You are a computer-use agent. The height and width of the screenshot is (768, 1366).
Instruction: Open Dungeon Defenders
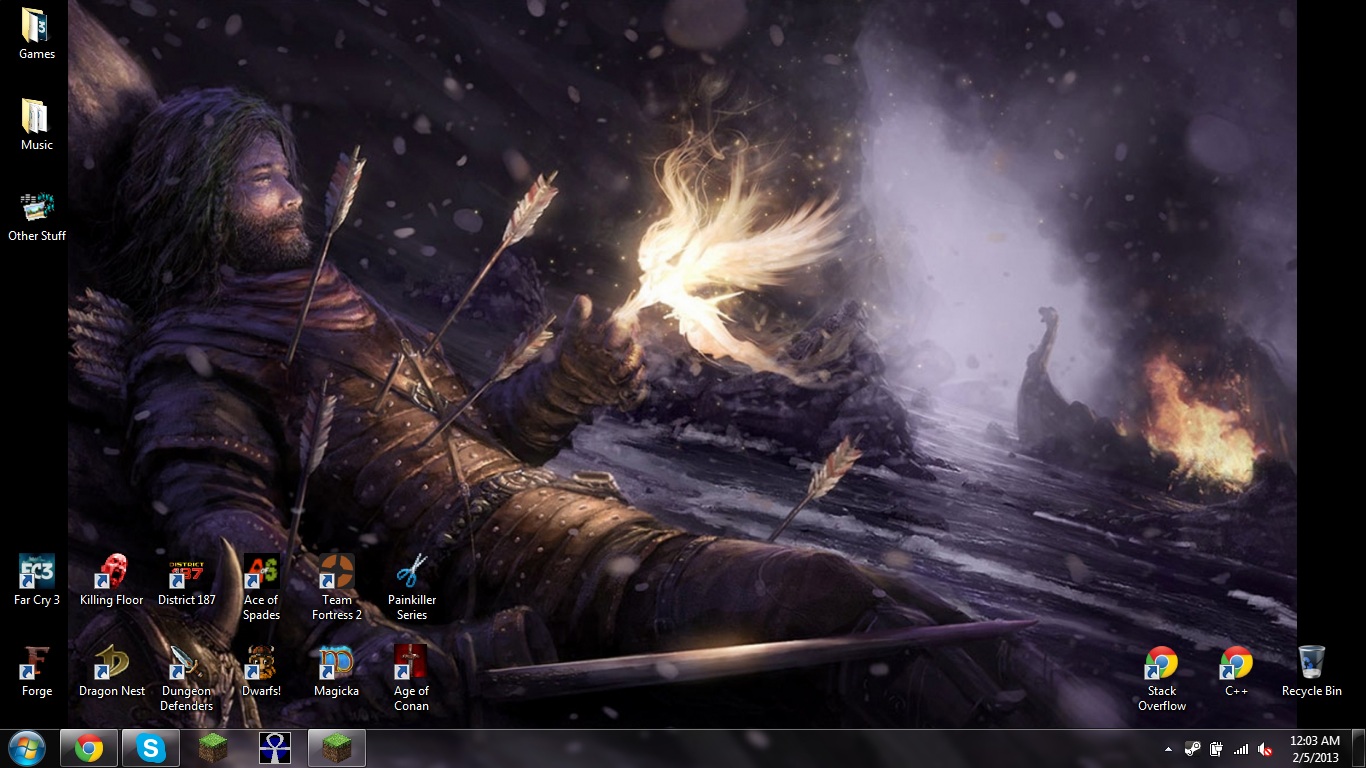coord(186,665)
